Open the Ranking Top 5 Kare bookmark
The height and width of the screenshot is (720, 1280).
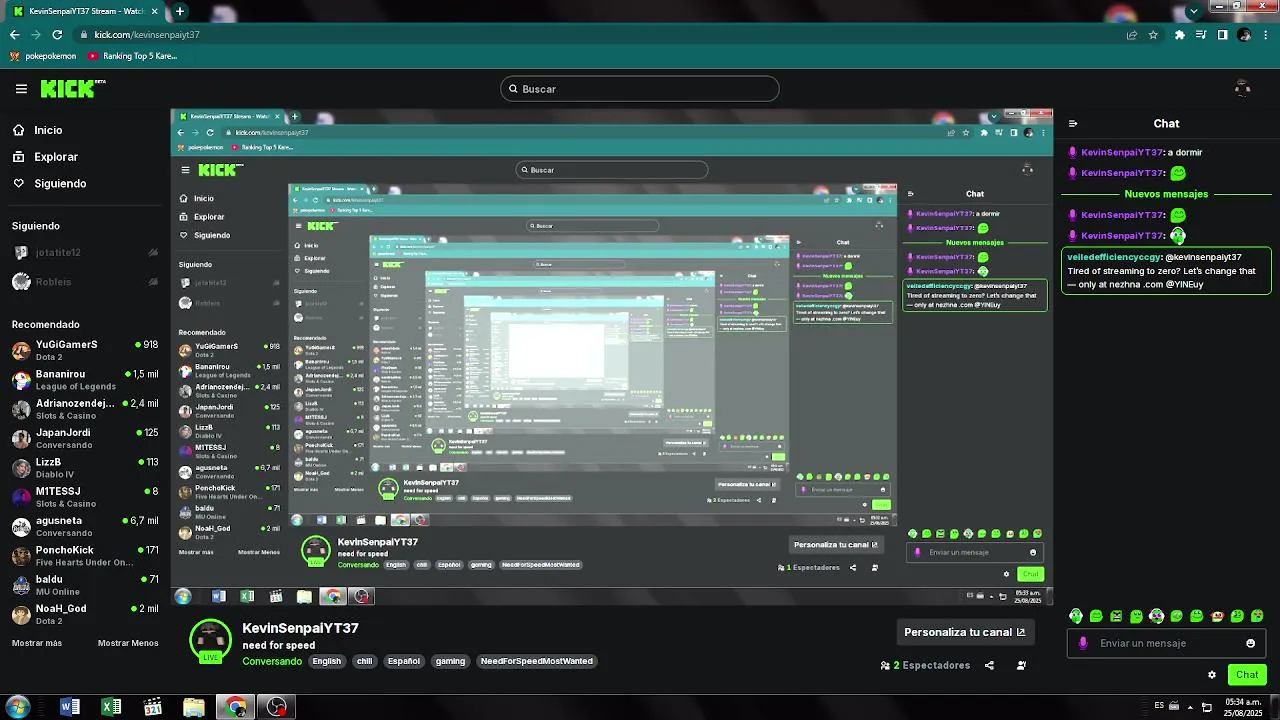[133, 56]
